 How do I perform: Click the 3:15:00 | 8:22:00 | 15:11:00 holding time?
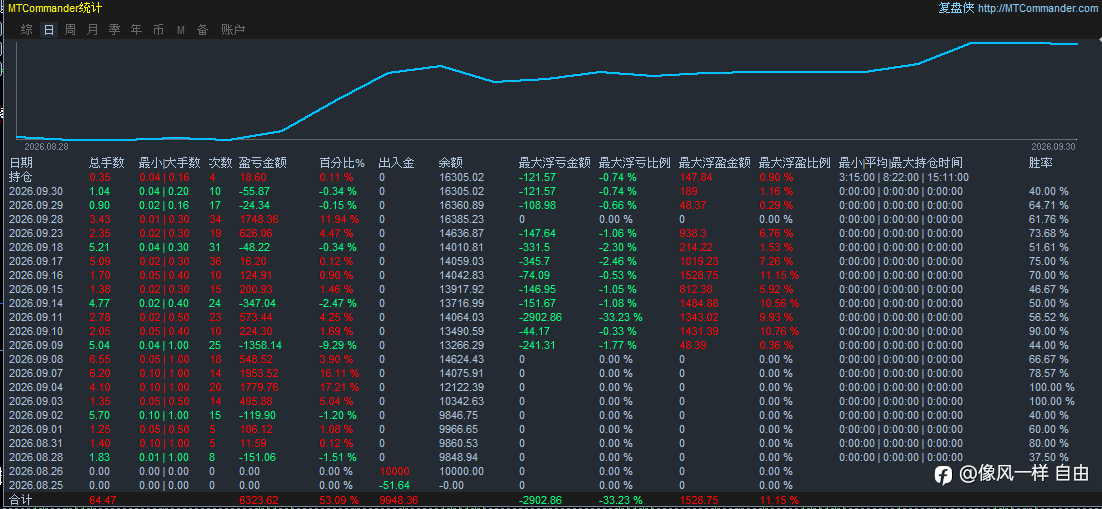pos(904,177)
